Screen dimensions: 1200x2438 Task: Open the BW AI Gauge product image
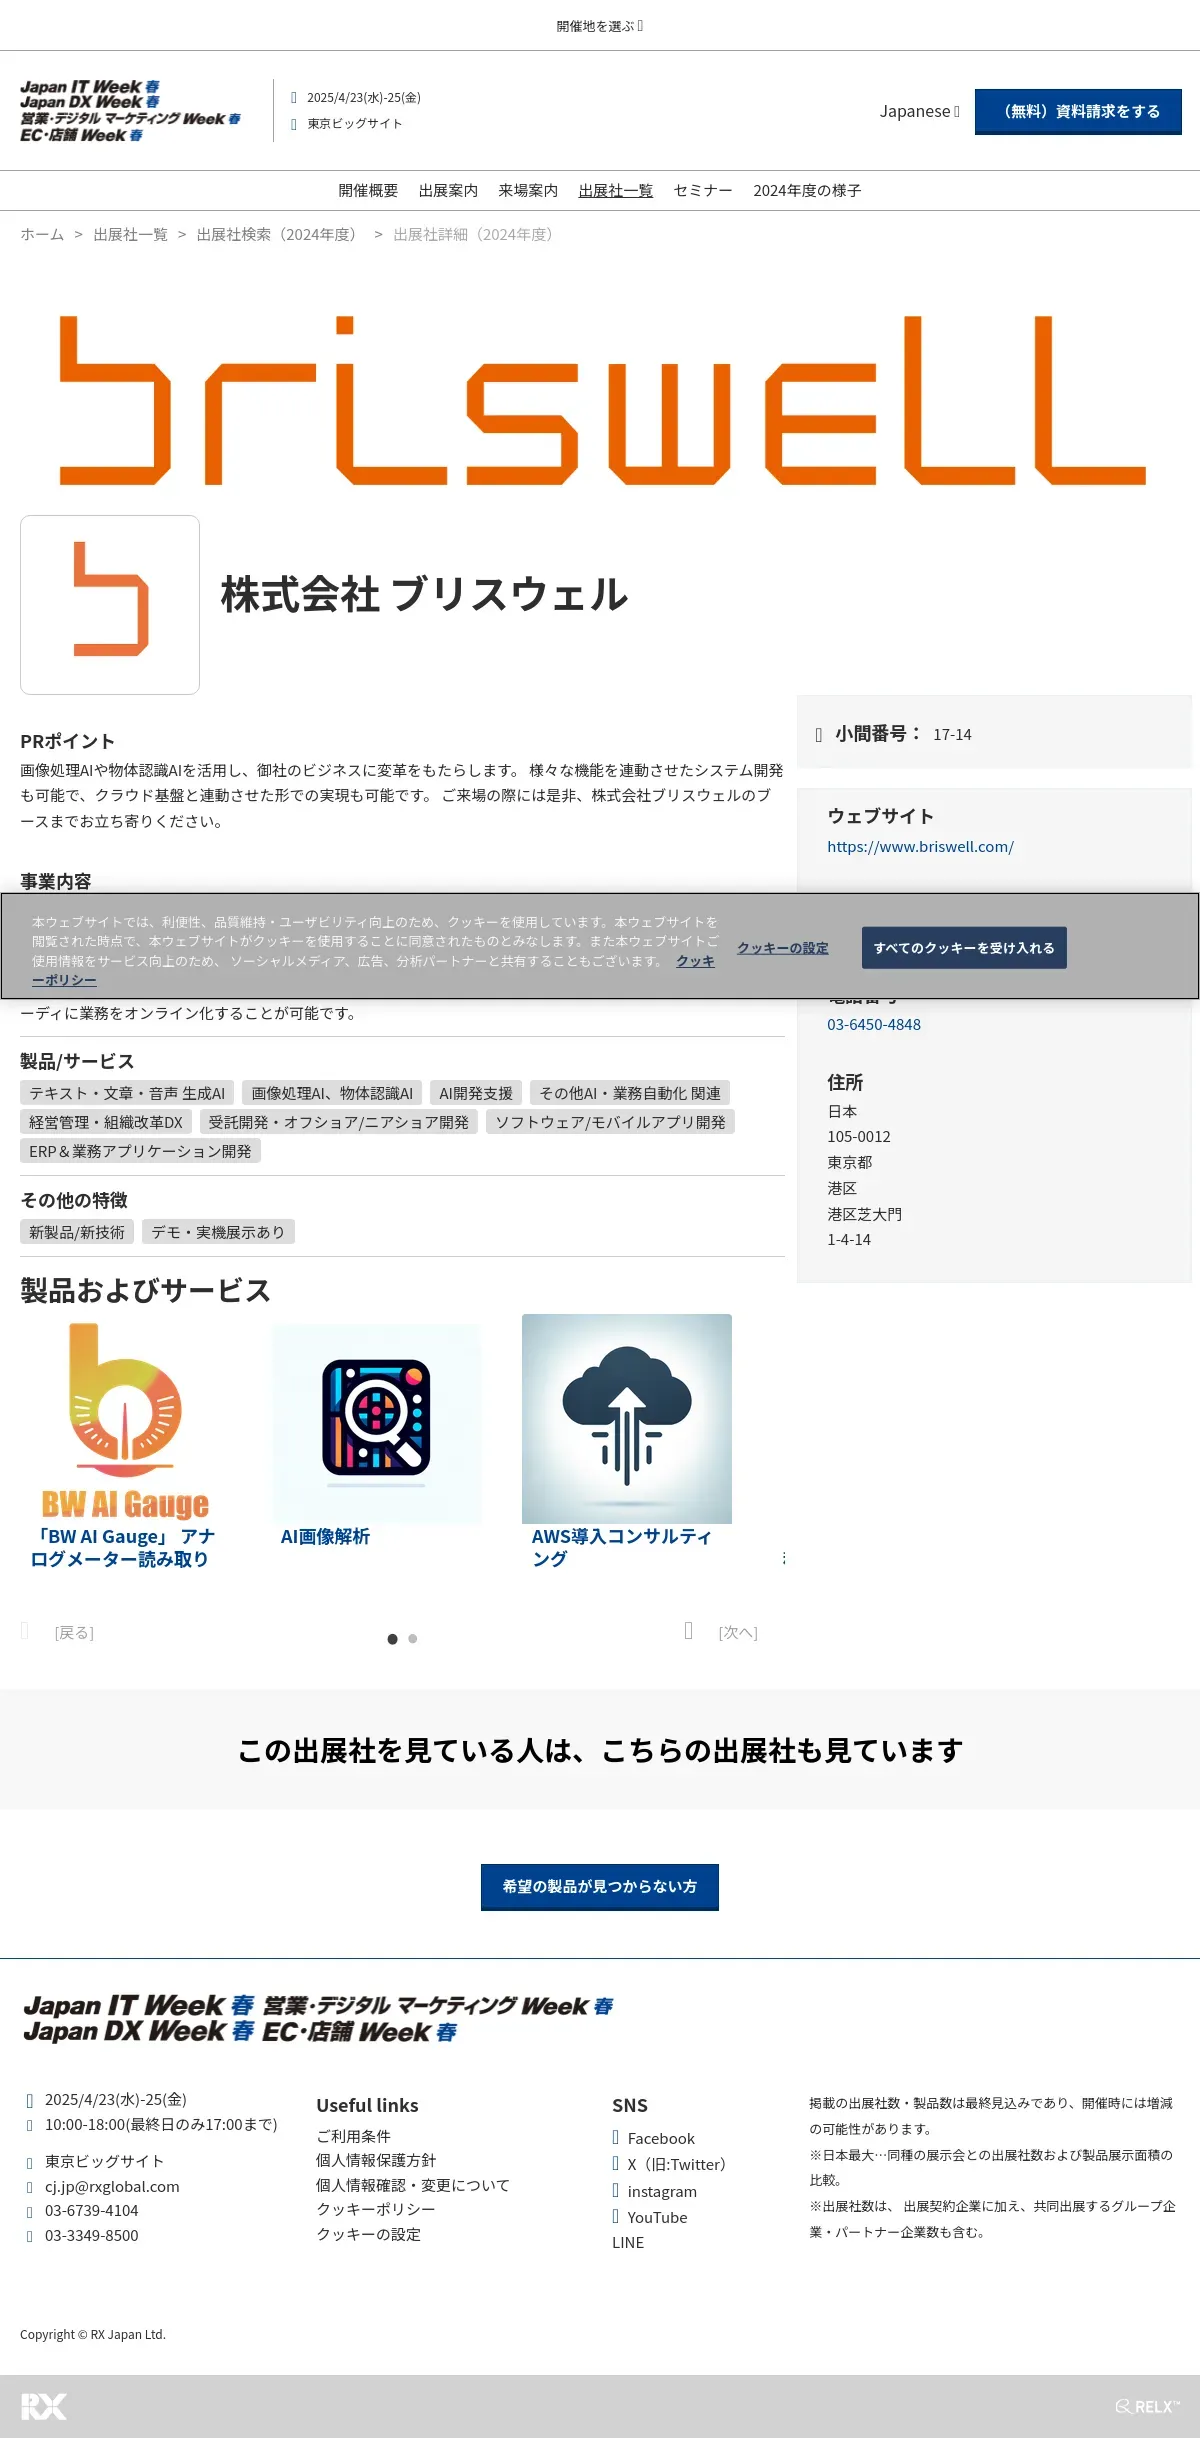pyautogui.click(x=126, y=1420)
